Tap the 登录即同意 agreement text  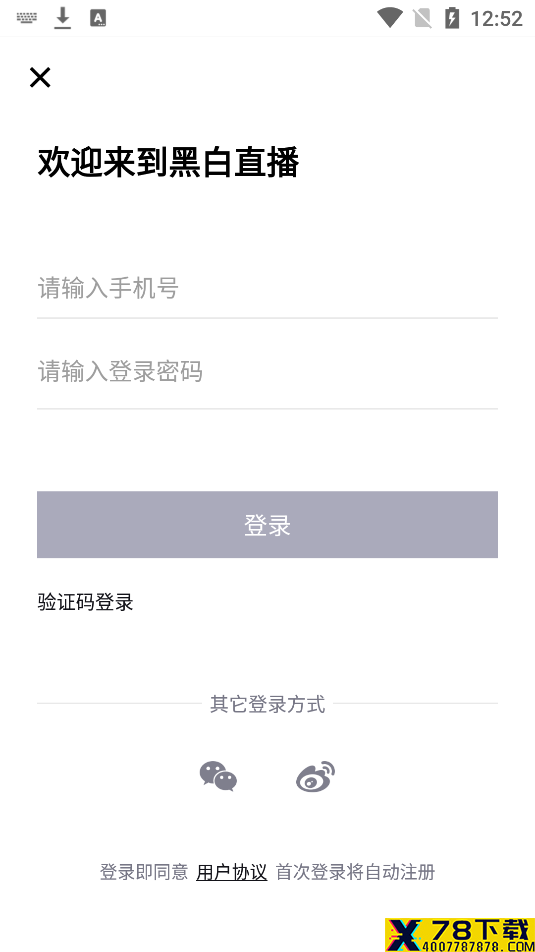coord(144,872)
